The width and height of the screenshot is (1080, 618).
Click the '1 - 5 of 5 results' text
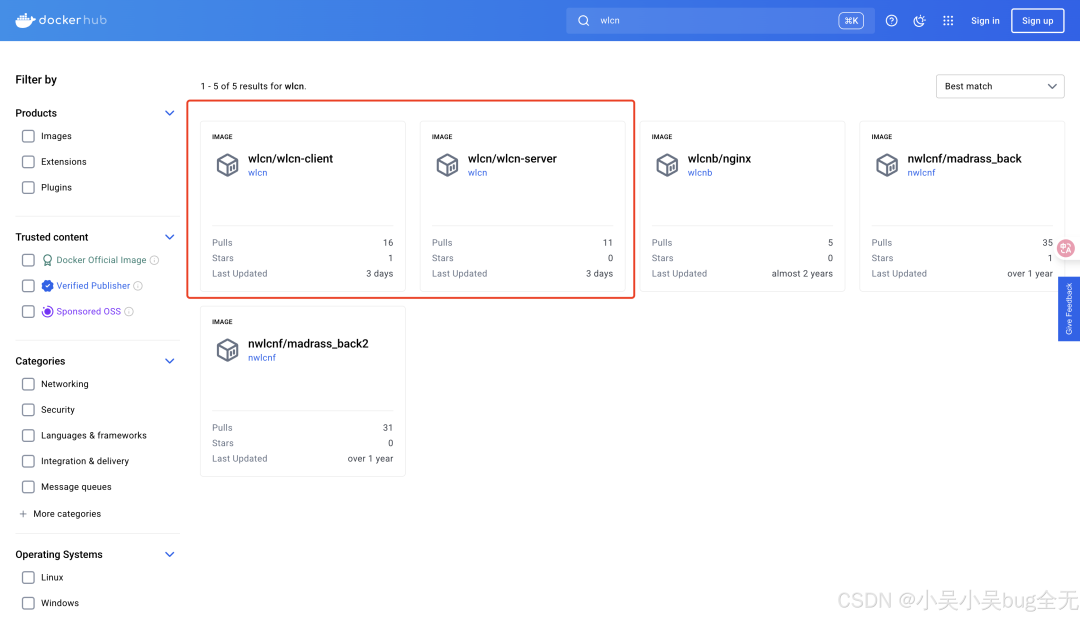click(x=253, y=86)
